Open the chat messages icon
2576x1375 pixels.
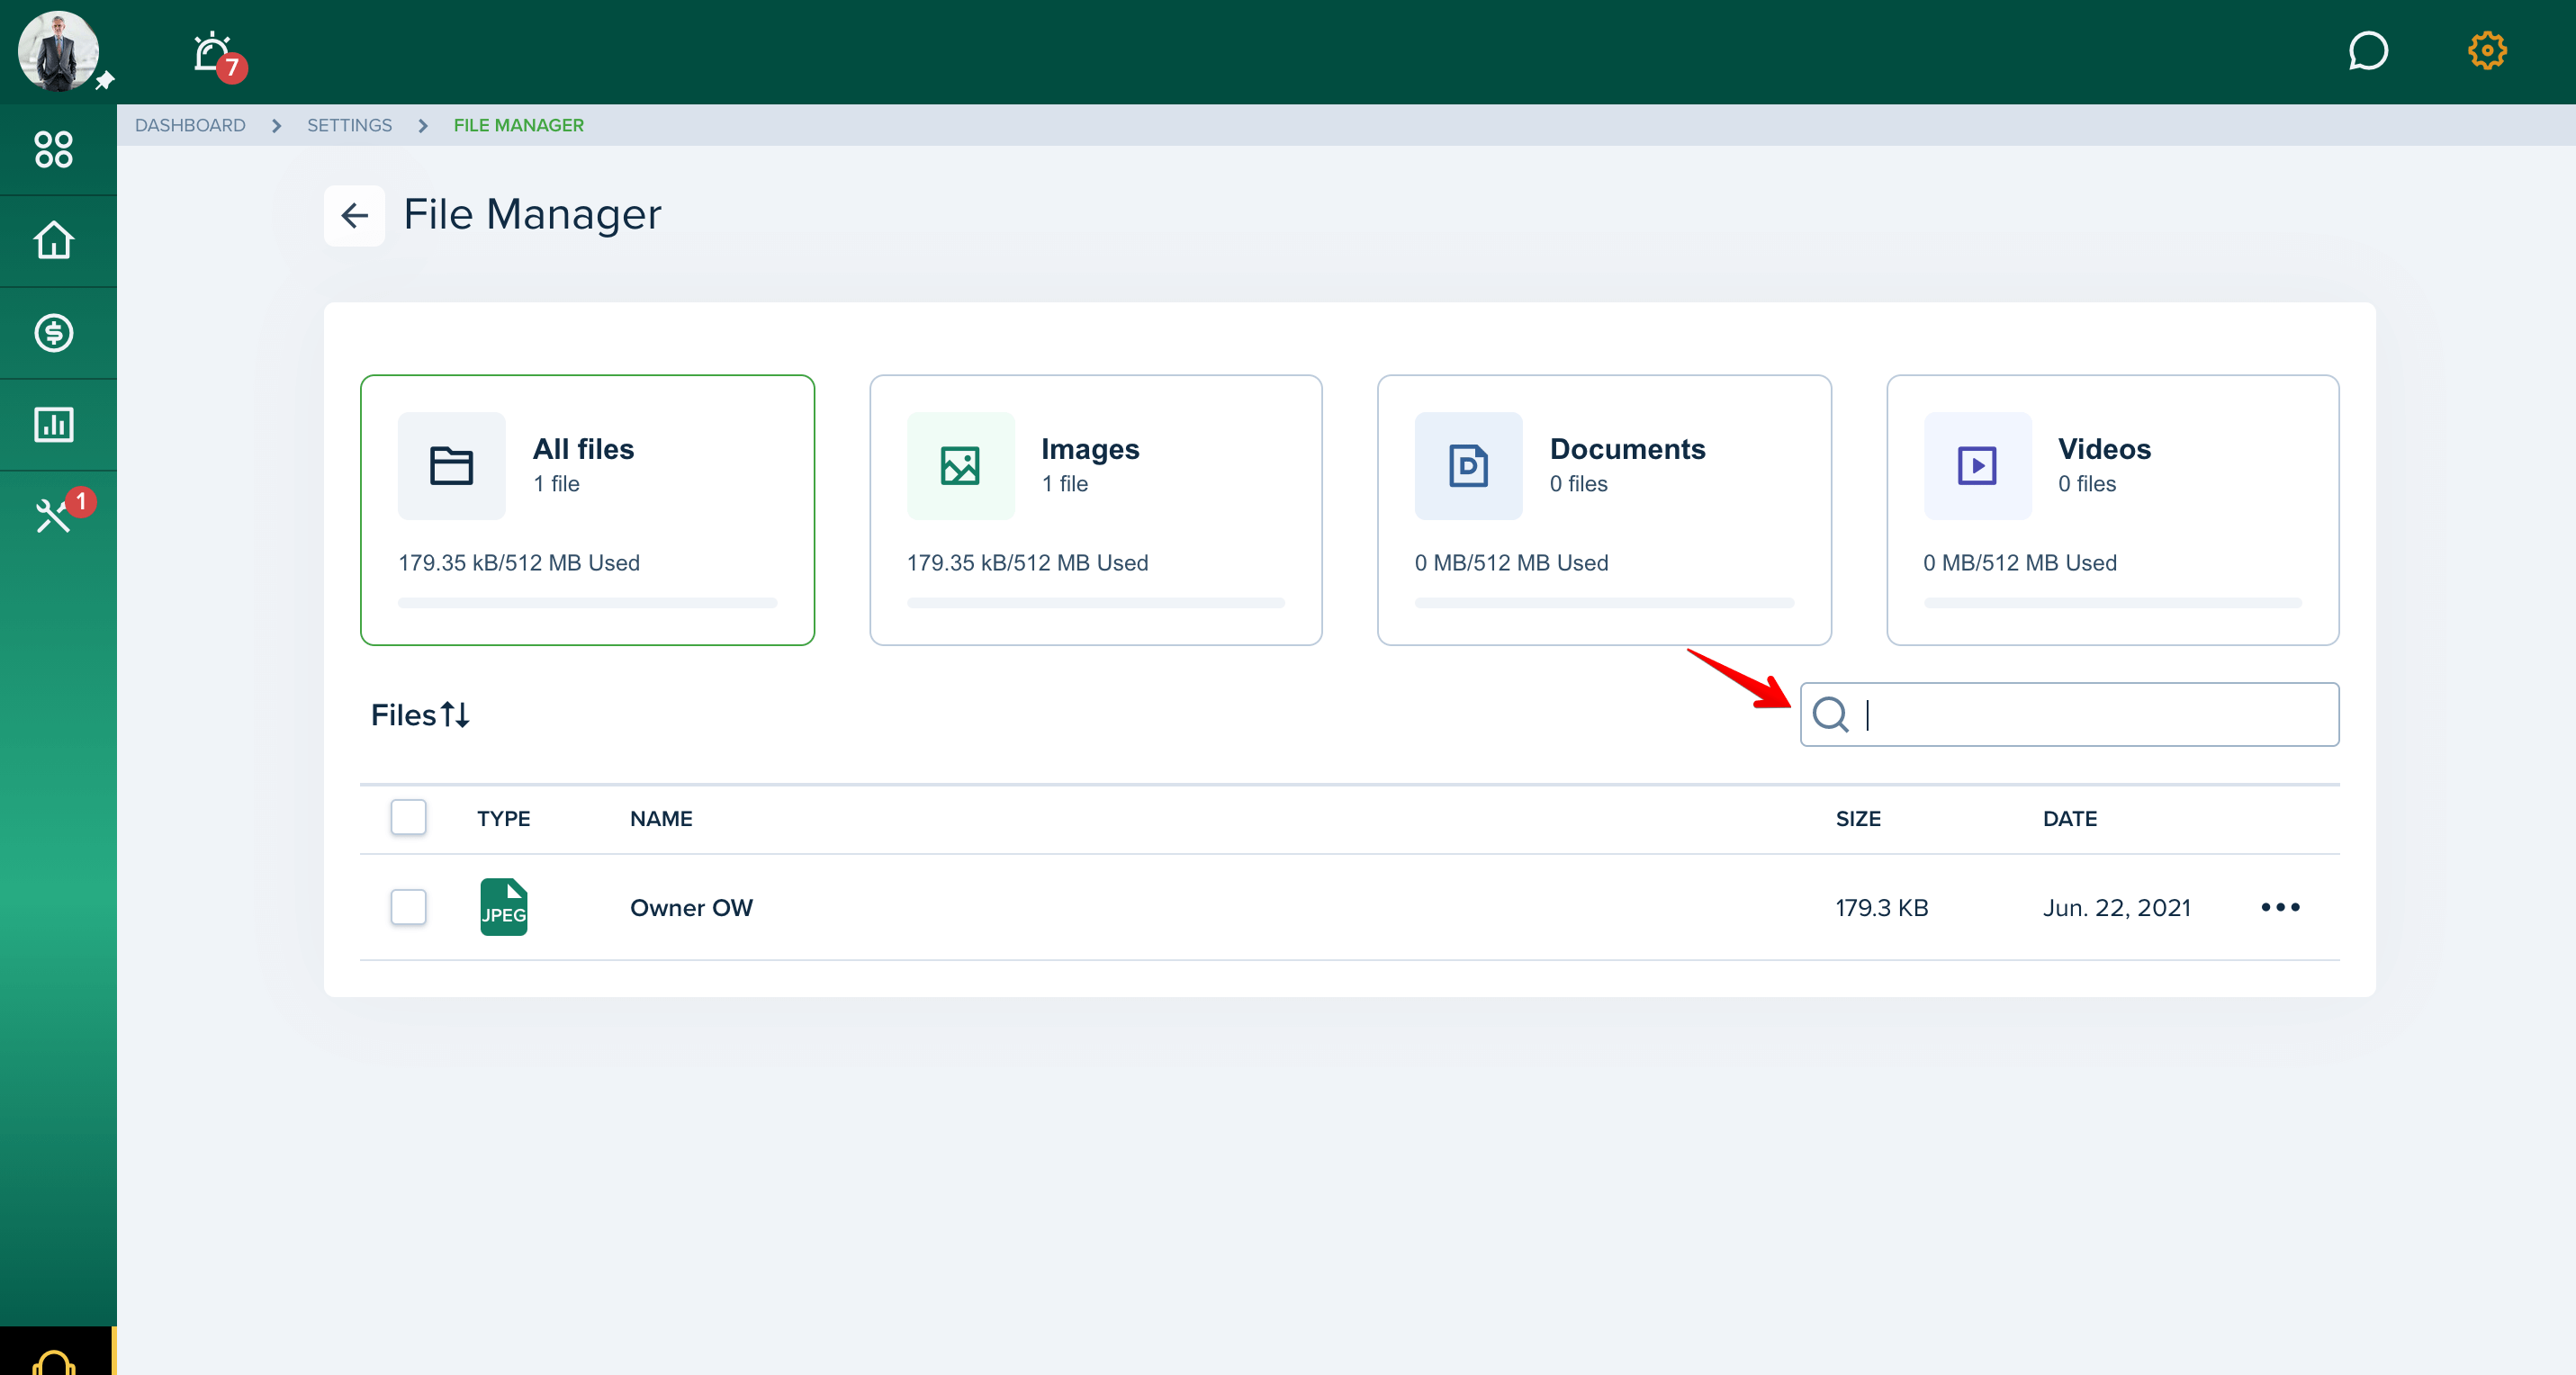(x=2367, y=51)
